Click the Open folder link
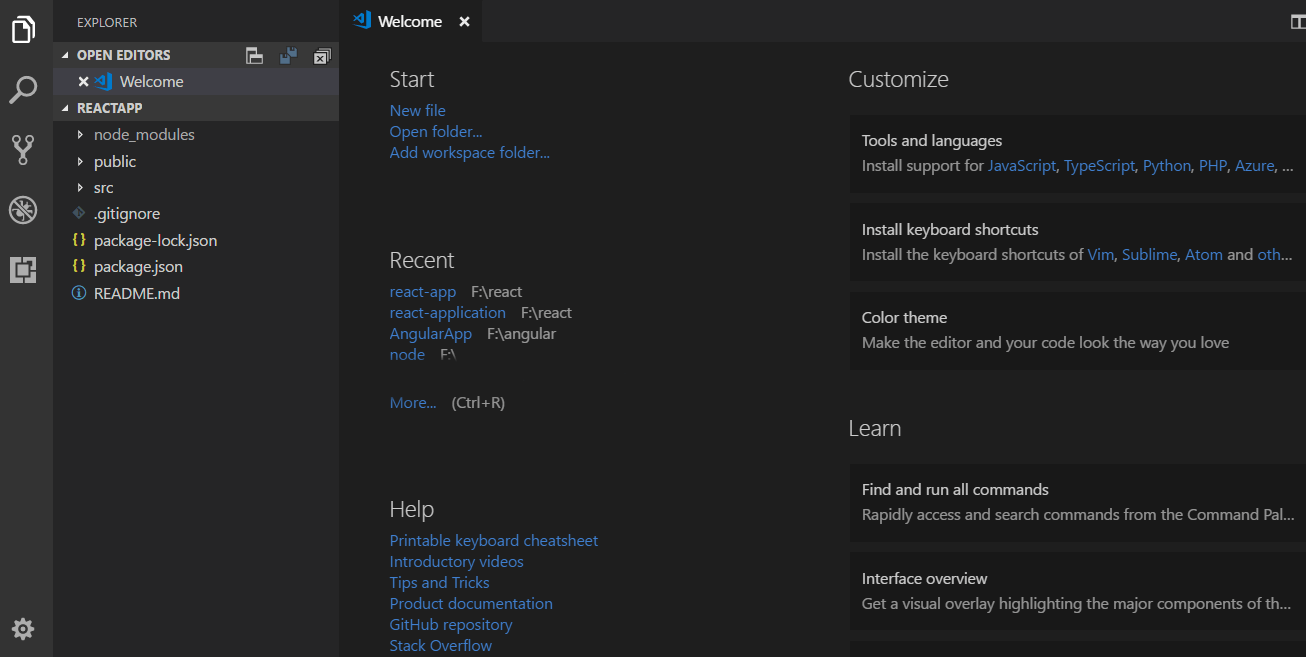The width and height of the screenshot is (1306, 657). pyautogui.click(x=436, y=131)
